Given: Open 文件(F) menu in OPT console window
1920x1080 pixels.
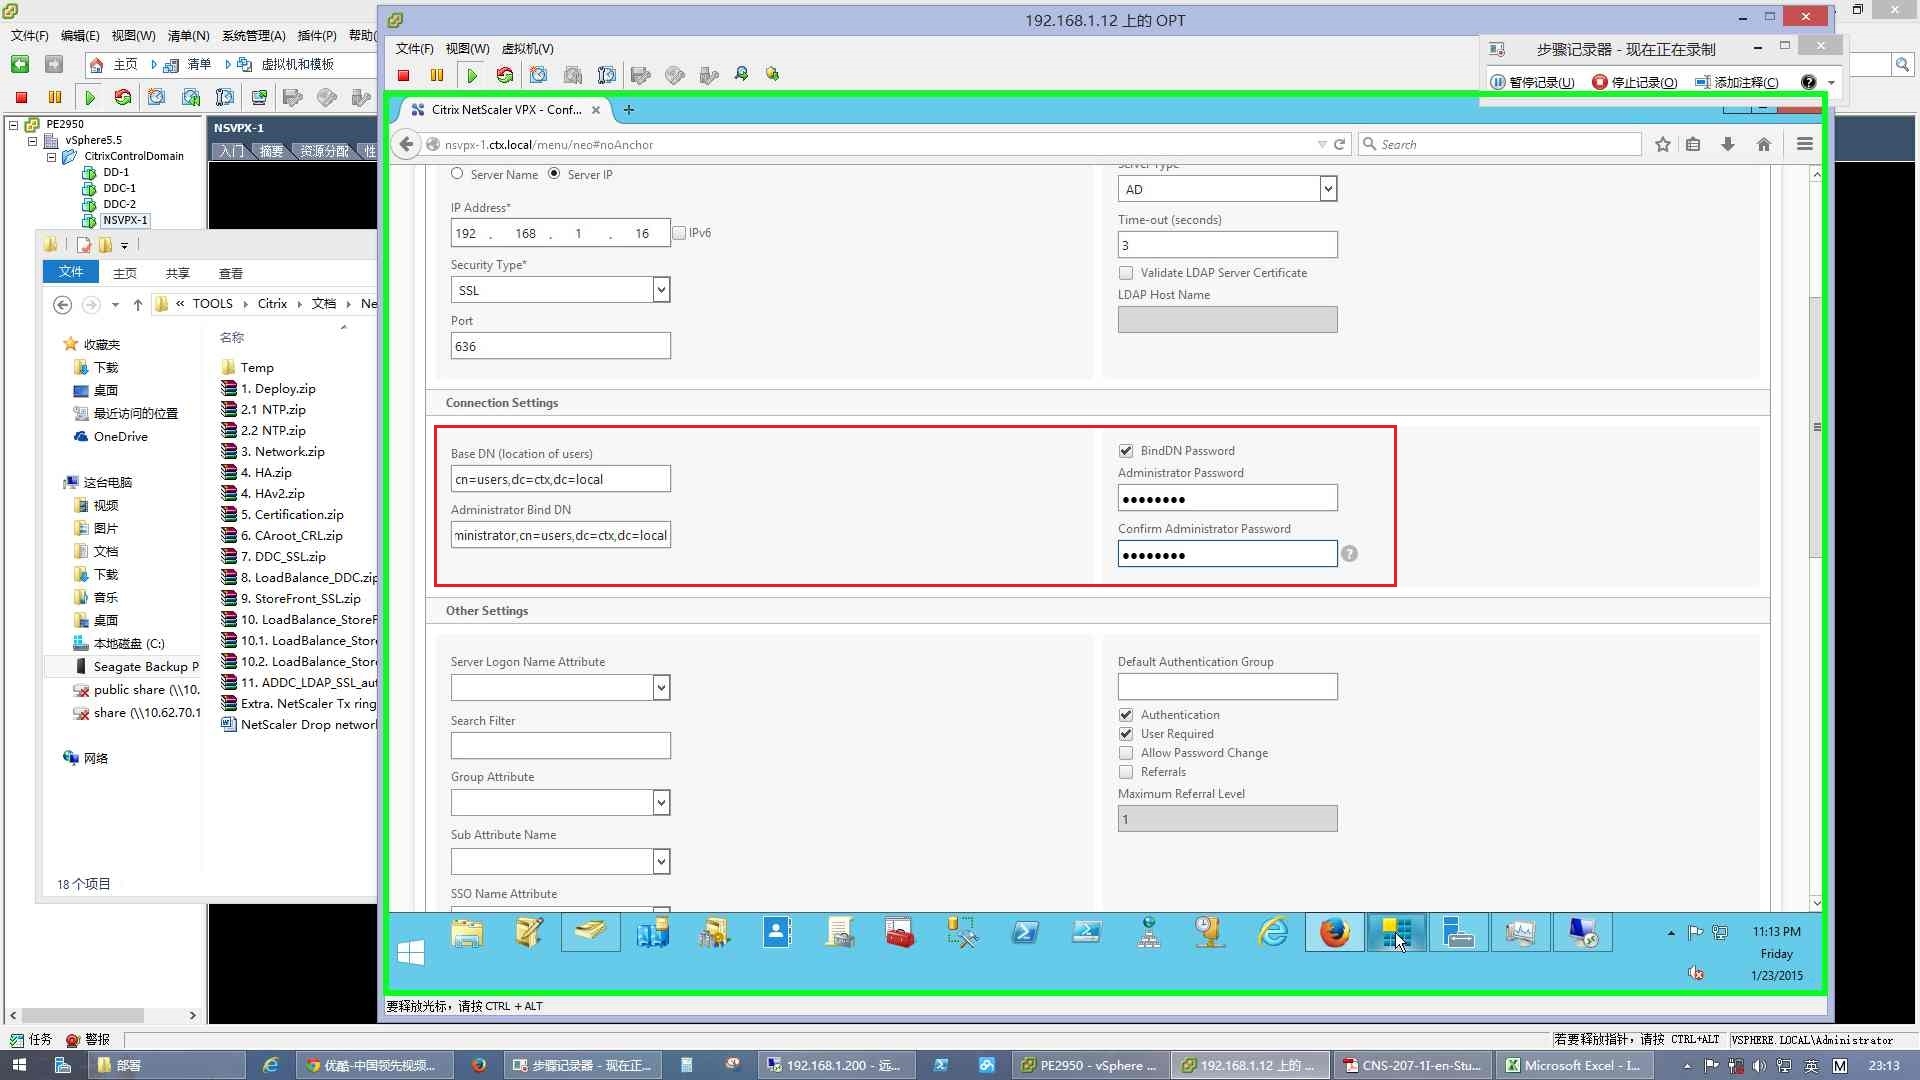Looking at the screenshot, I should pyautogui.click(x=414, y=48).
